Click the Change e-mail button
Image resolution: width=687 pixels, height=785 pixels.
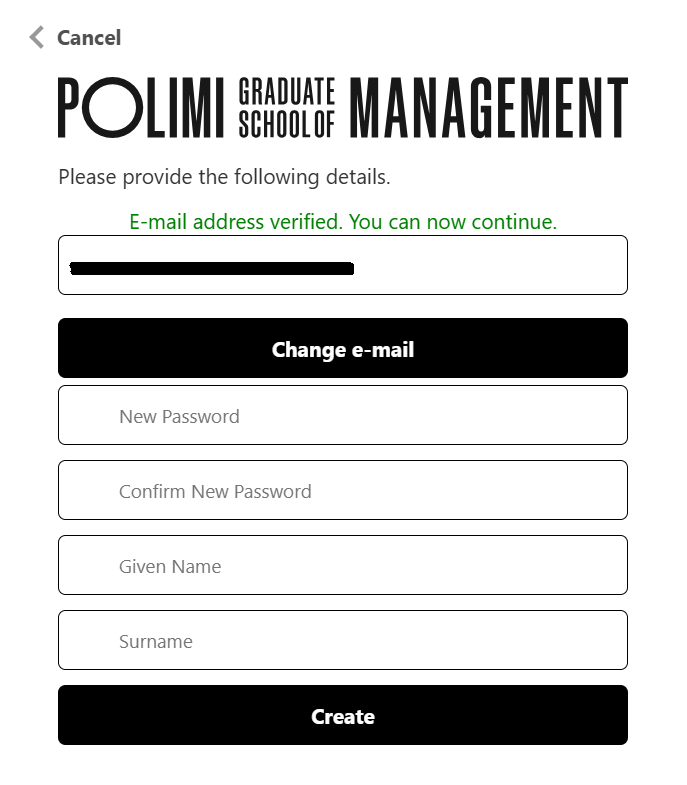pos(343,348)
